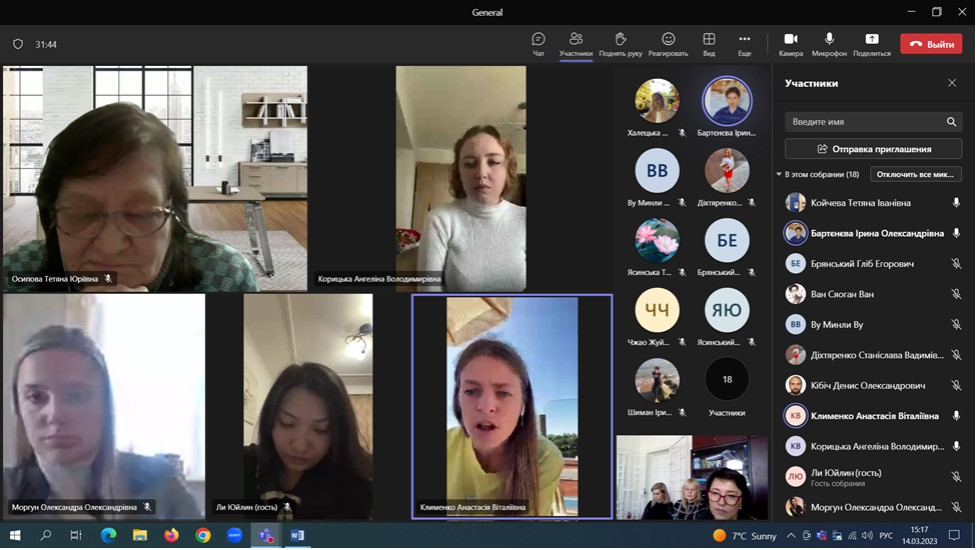The image size is (977, 550).
Task: Raise hand with Поднять руку button
Action: [x=620, y=44]
